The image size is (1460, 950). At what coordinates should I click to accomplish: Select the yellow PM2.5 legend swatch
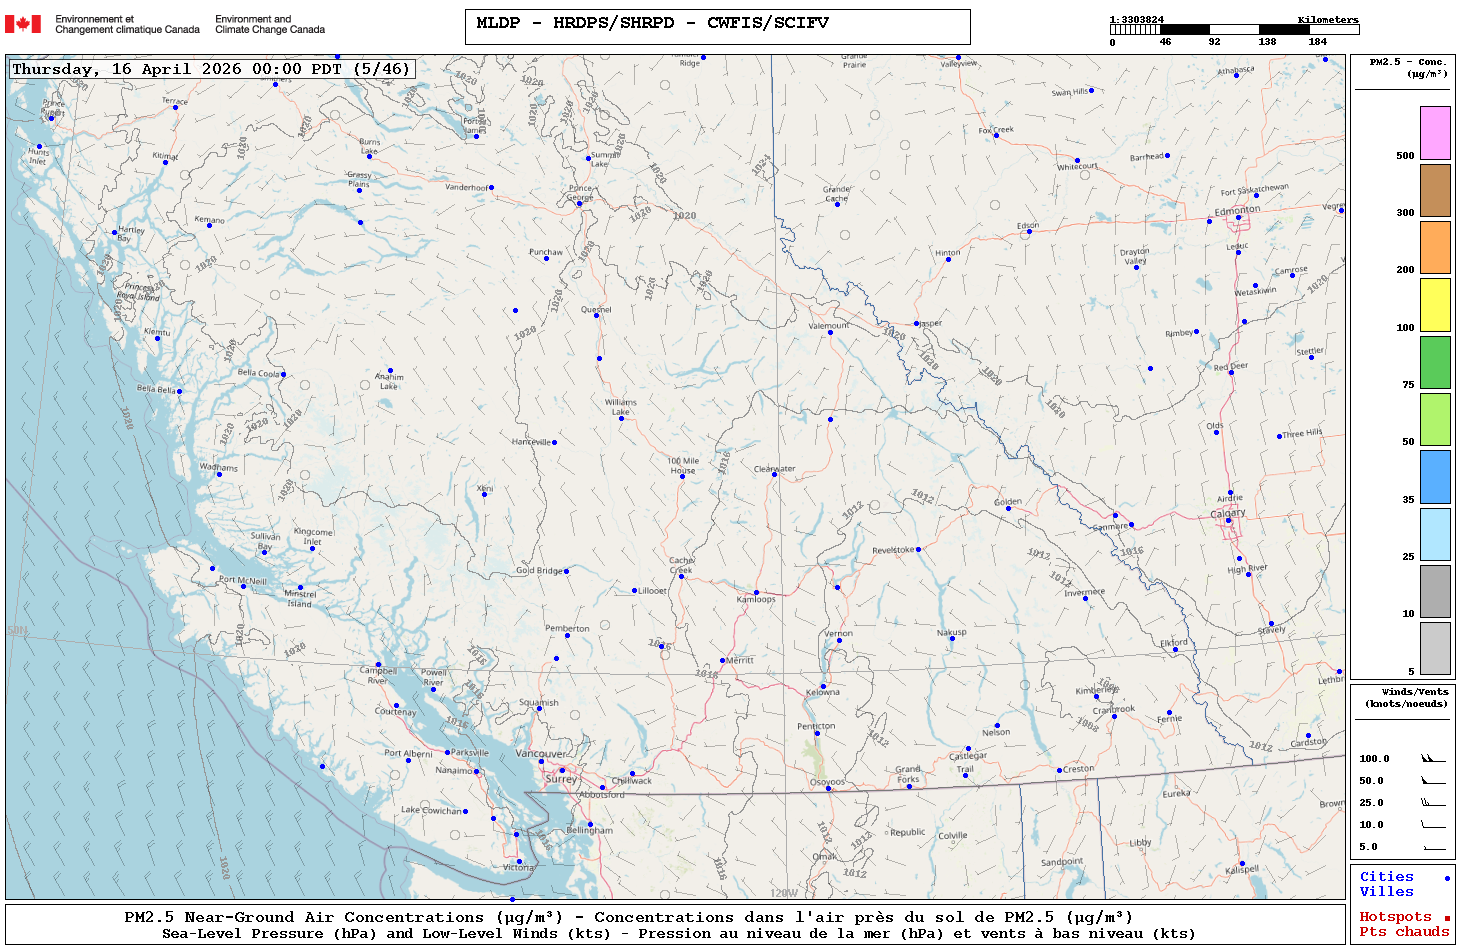point(1435,305)
